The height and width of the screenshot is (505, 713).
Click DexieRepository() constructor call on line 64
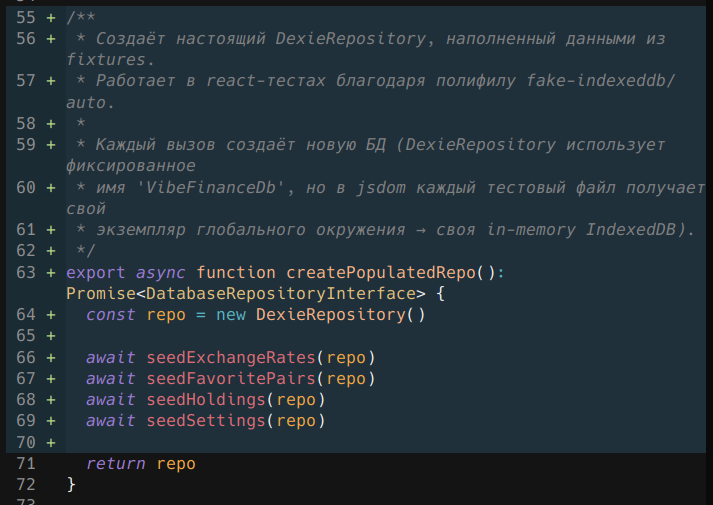coord(341,315)
